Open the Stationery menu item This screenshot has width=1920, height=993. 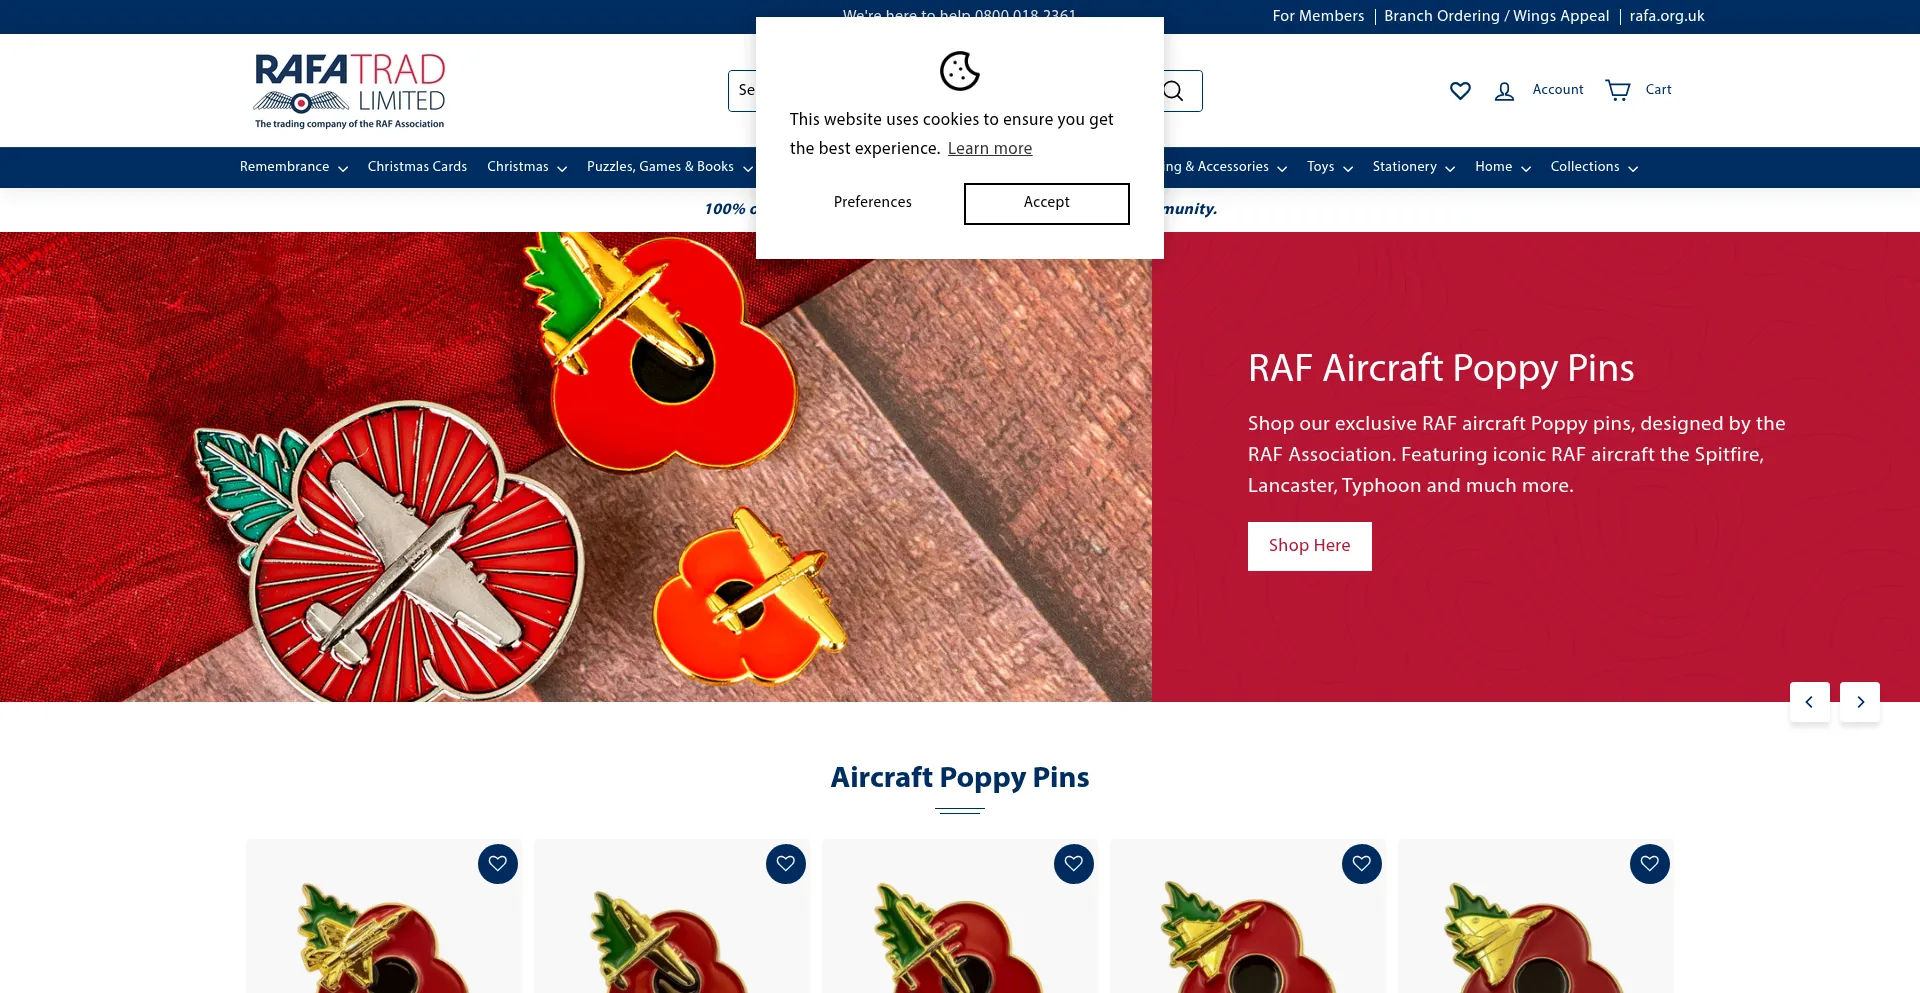click(1413, 167)
